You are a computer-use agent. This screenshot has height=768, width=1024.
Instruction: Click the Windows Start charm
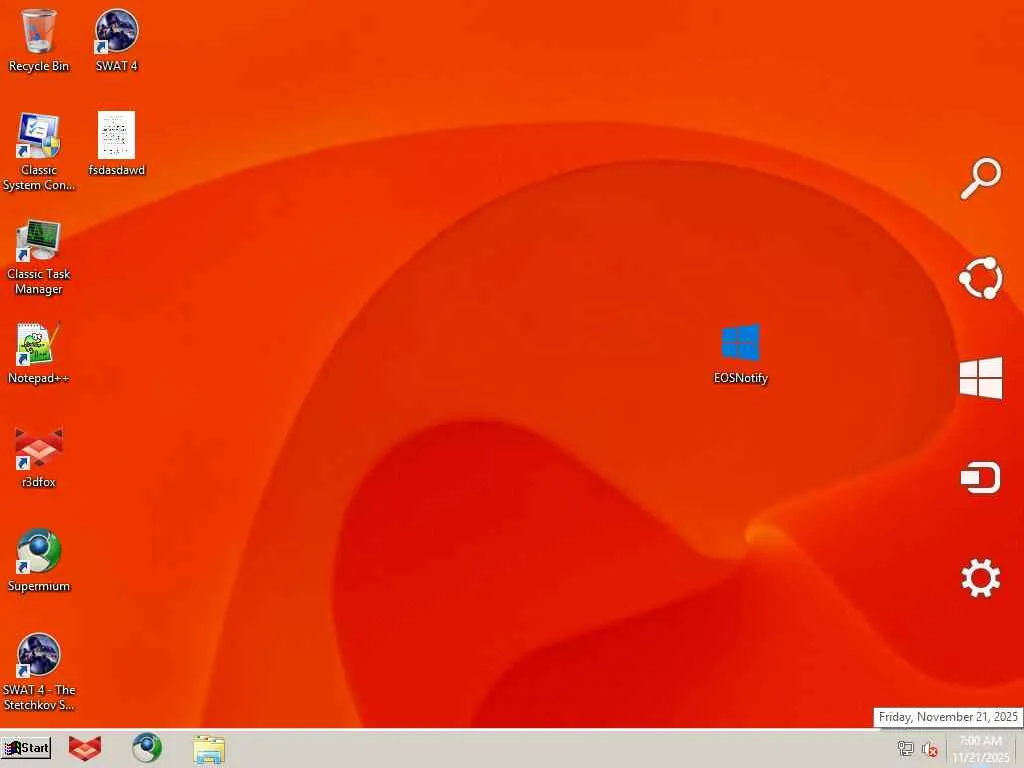[x=981, y=377]
